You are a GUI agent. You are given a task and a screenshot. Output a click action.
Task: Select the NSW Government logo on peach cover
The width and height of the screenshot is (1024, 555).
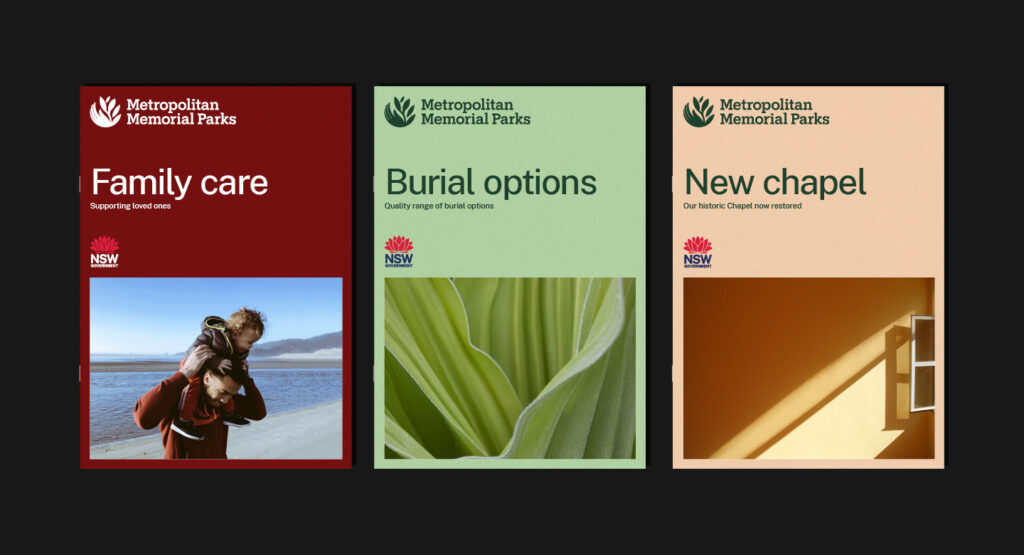coord(697,252)
